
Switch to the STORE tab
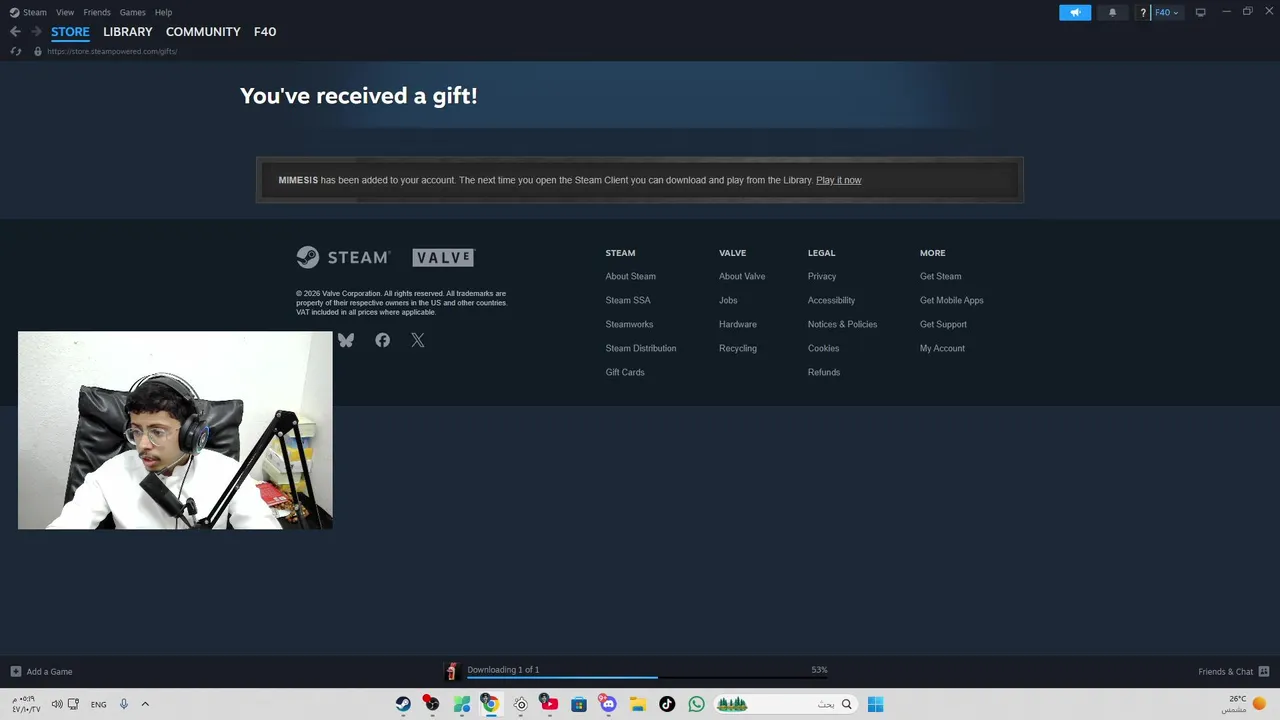pos(70,32)
